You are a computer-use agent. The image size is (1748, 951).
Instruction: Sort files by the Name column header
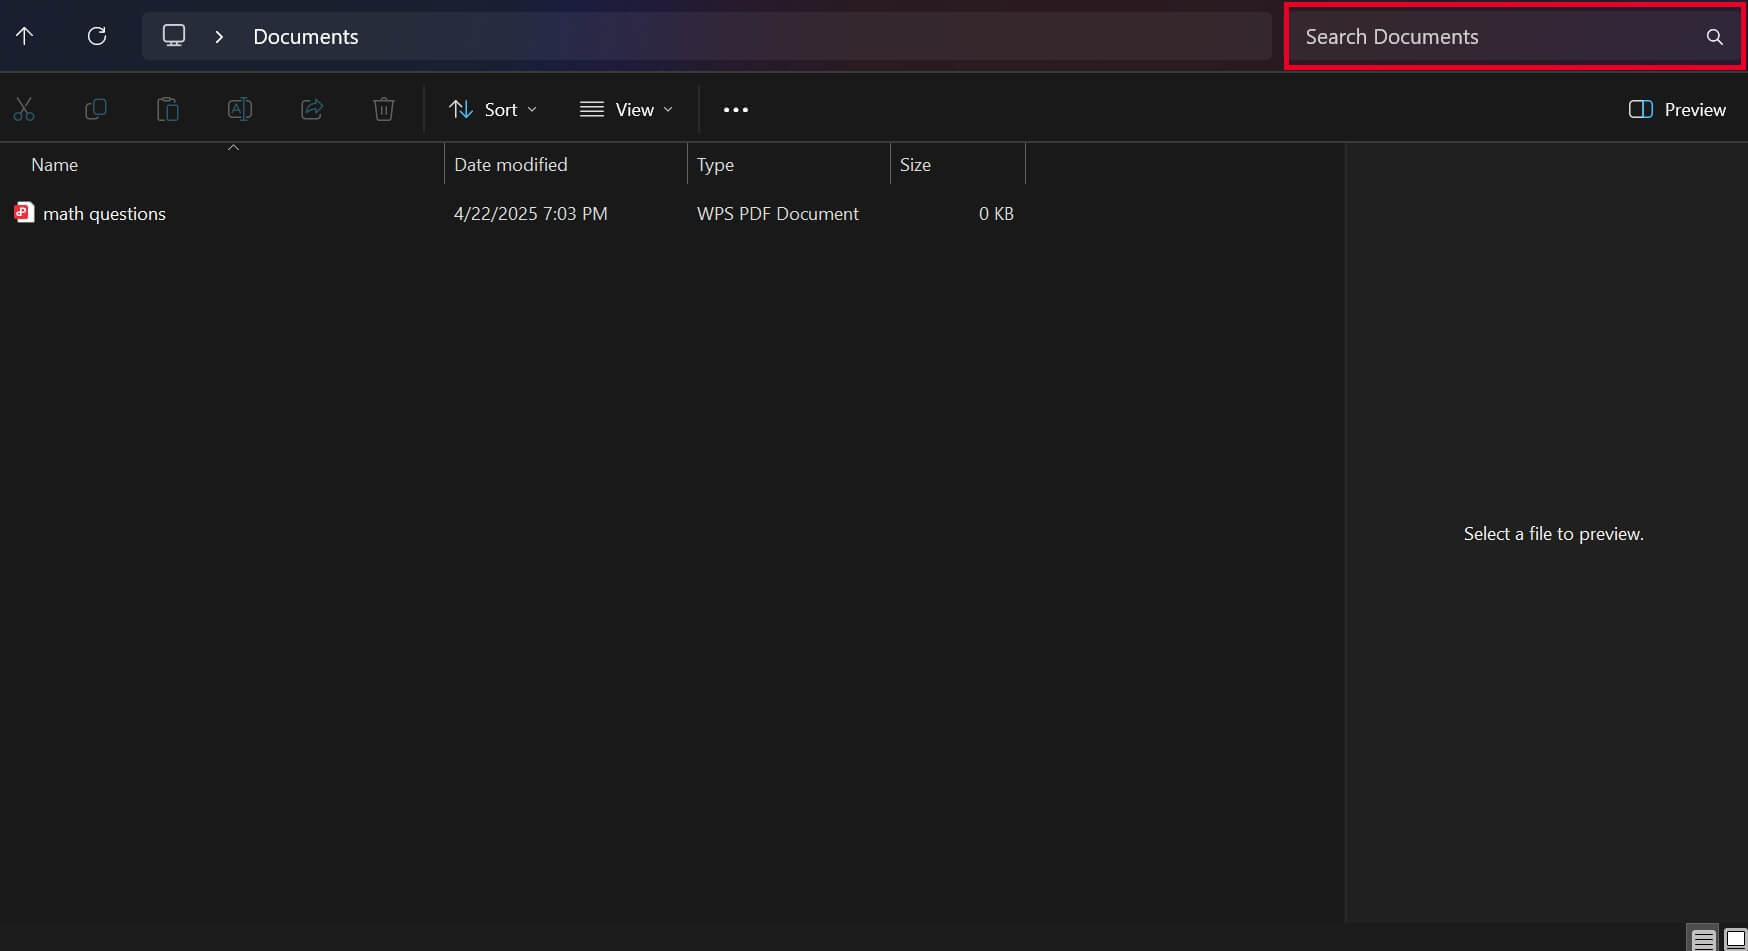pos(54,164)
